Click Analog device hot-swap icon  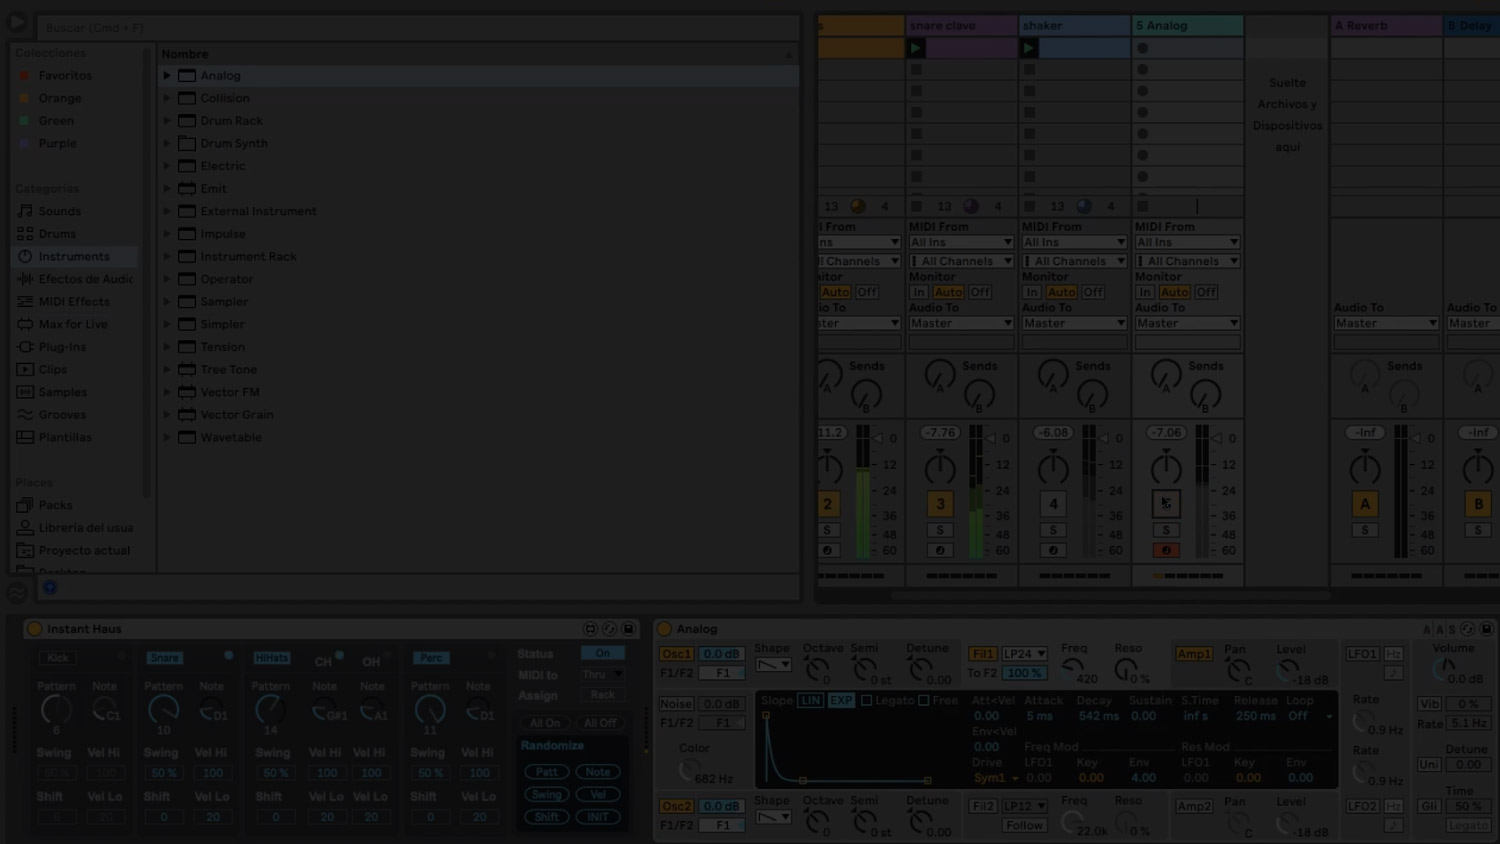[1467, 629]
